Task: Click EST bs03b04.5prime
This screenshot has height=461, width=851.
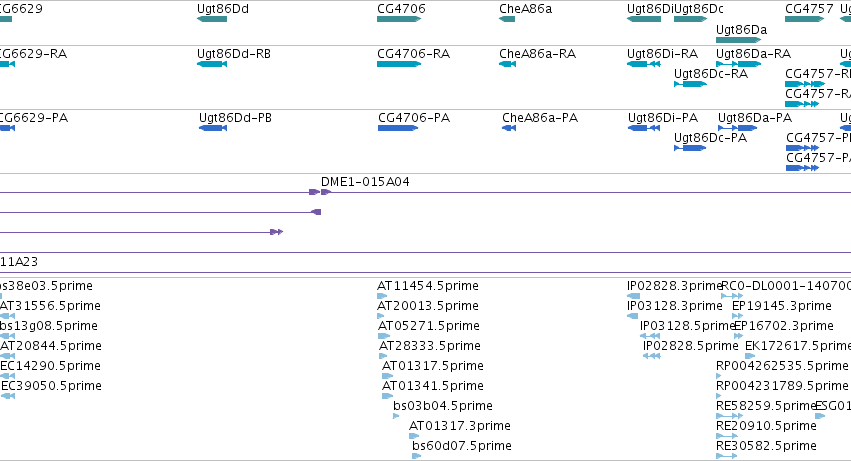Action: click(x=443, y=406)
